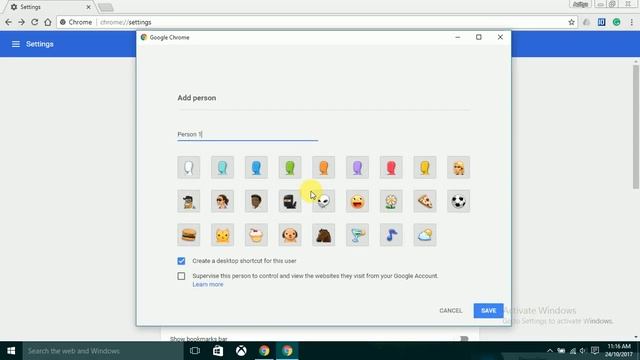The image size is (640, 360).
Task: Choose the alien avatar
Action: [x=324, y=201]
